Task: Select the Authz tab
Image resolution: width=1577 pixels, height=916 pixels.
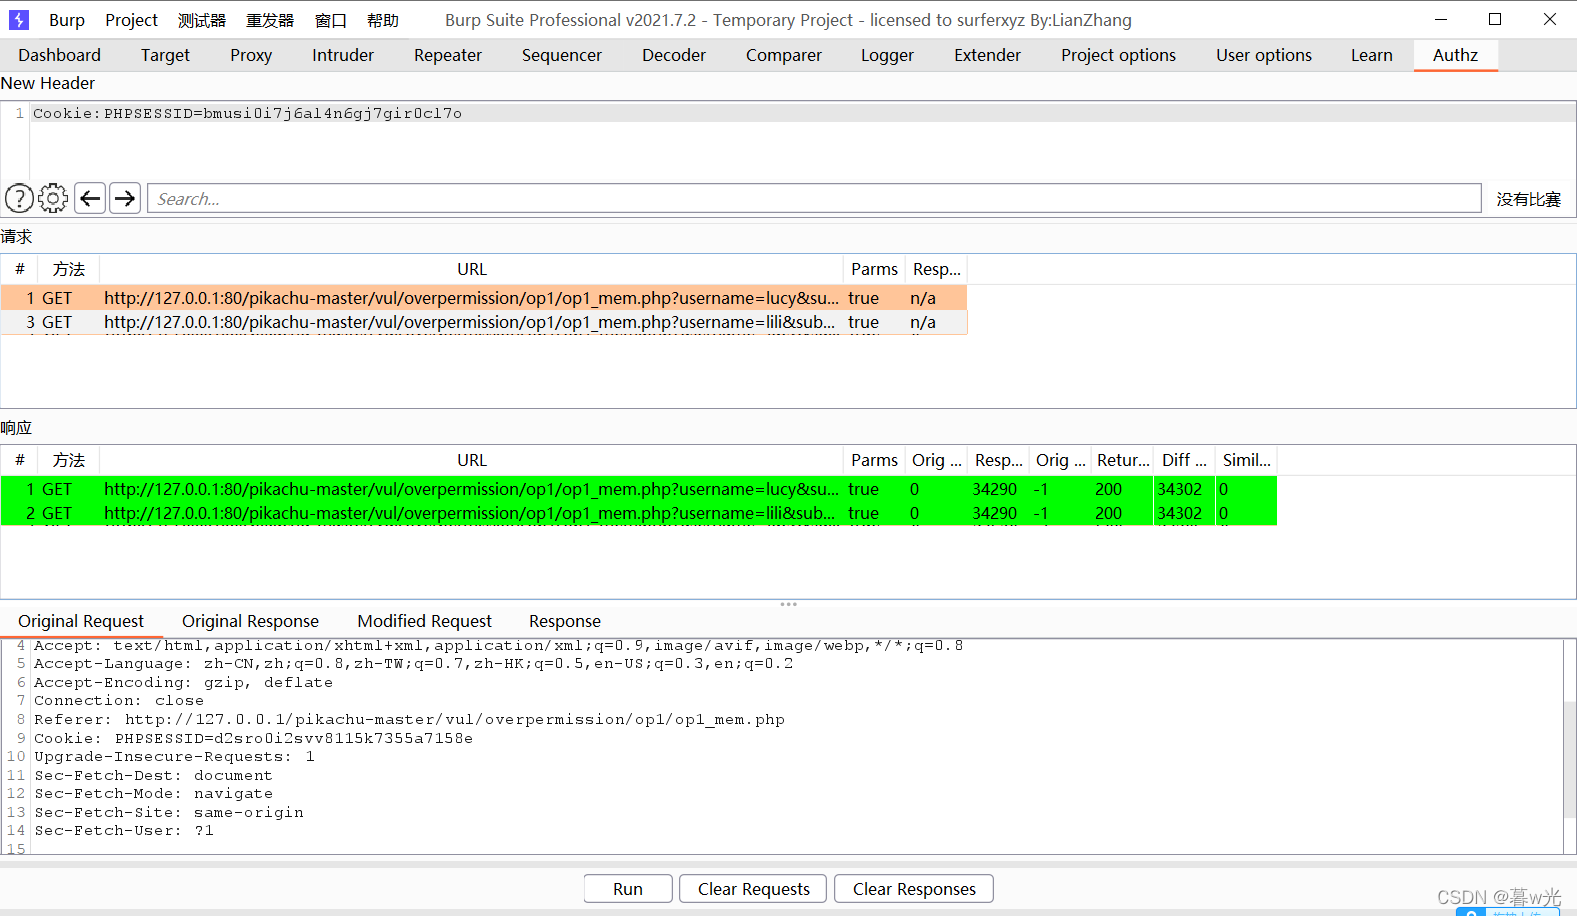Action: (x=1455, y=55)
